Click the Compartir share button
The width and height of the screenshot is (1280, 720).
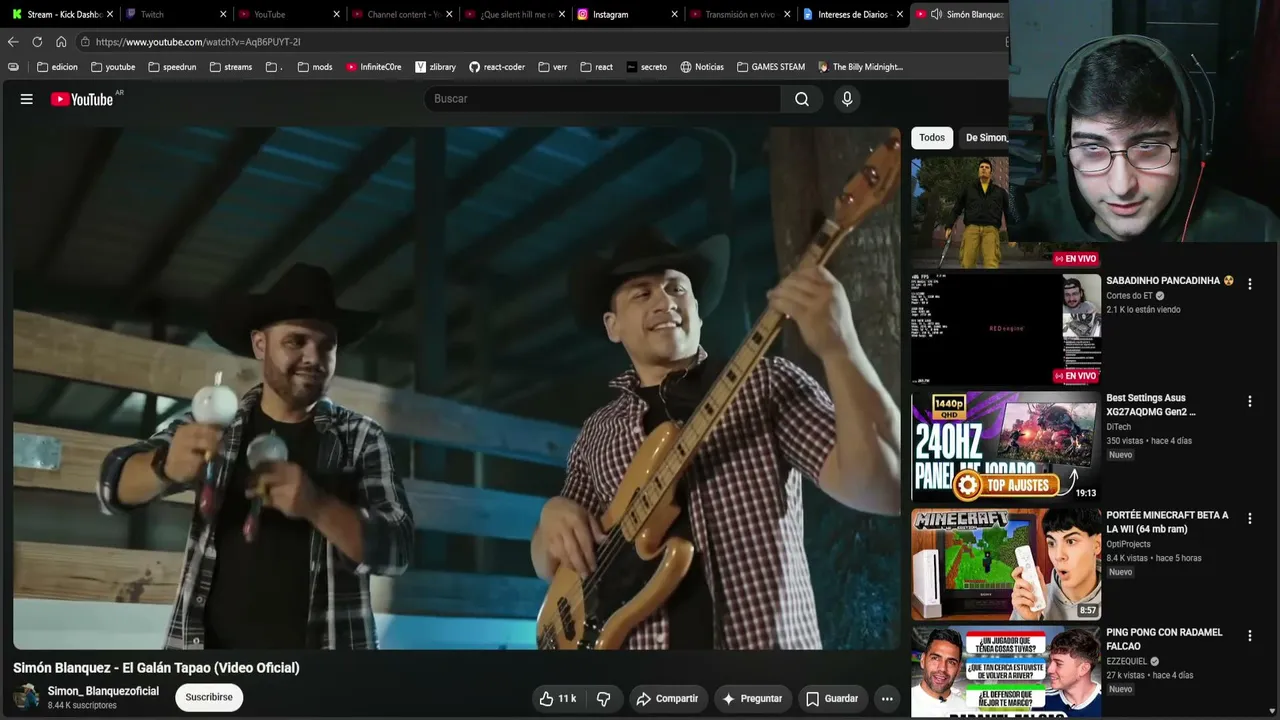click(x=667, y=699)
